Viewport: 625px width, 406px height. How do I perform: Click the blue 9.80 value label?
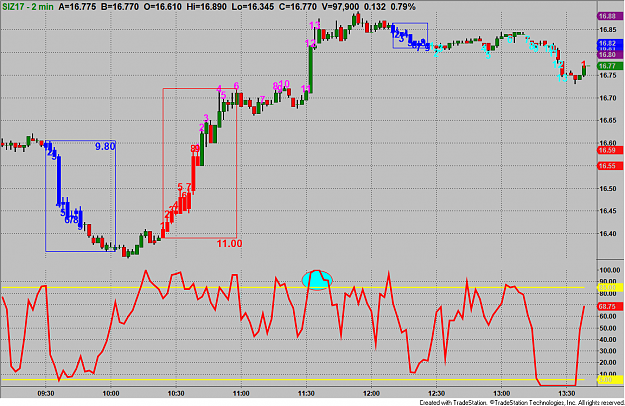pos(105,147)
